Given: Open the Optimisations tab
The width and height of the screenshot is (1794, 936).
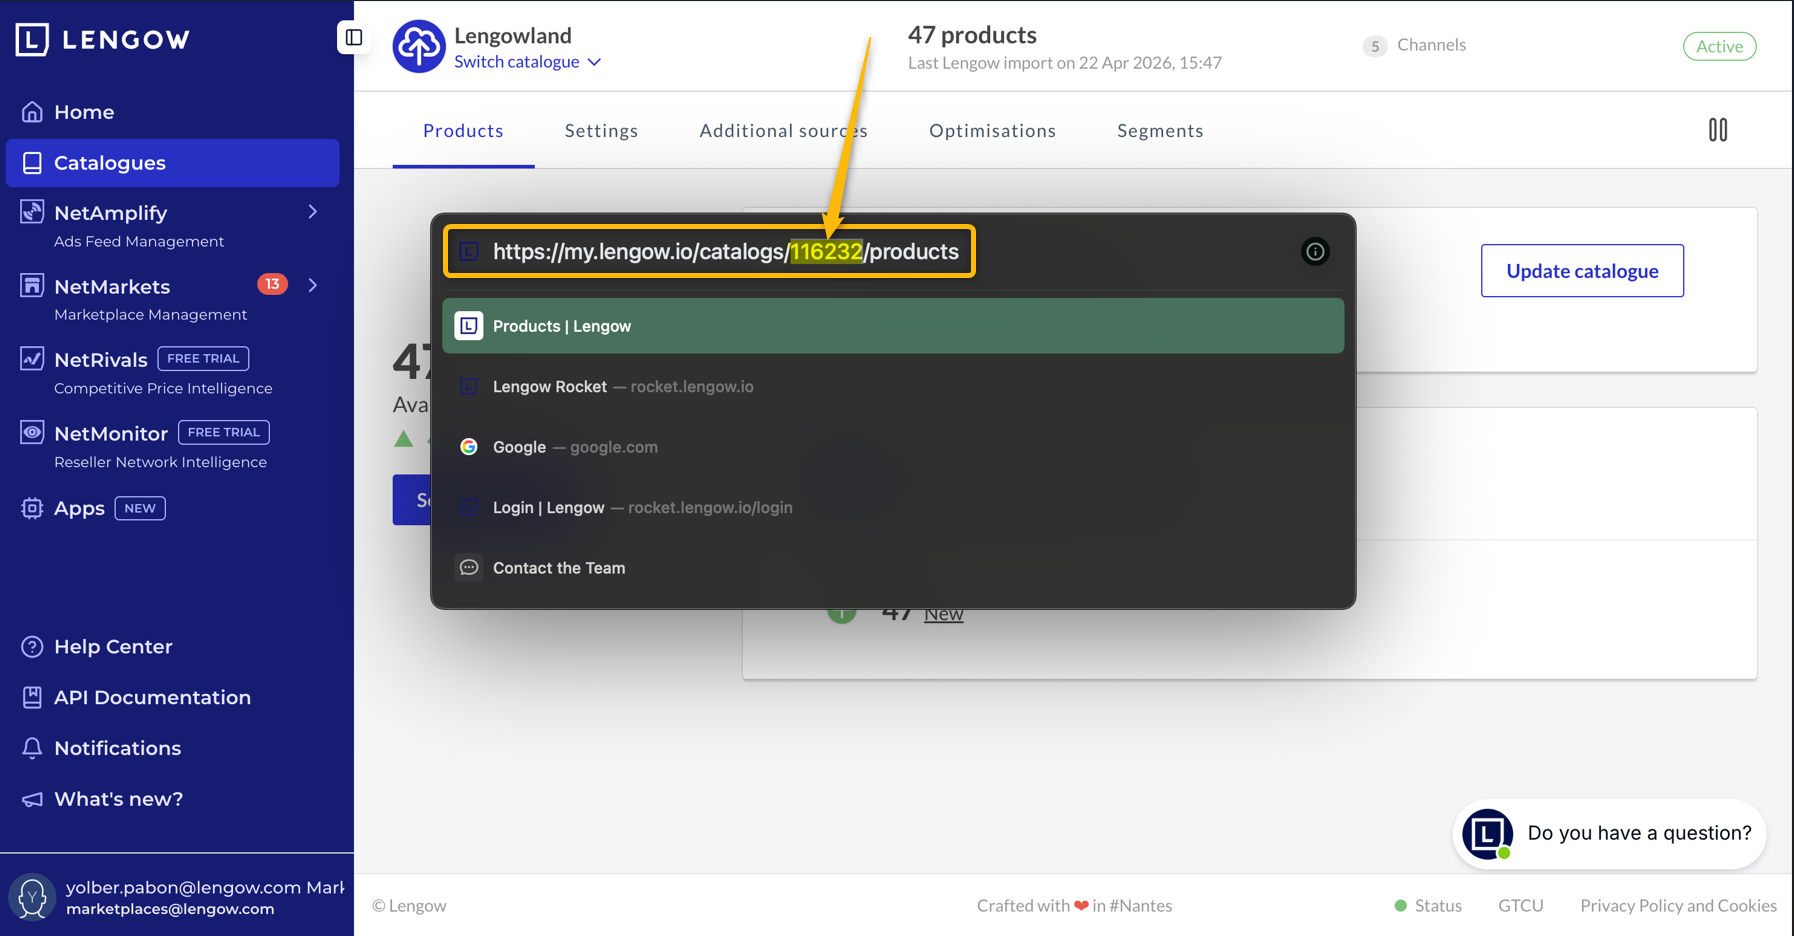Looking at the screenshot, I should click(x=993, y=131).
